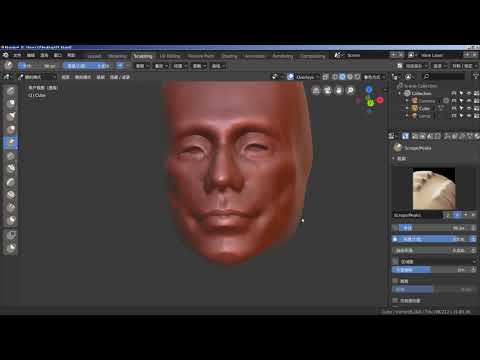Screen dimensions: 480x360
Task: Click Scrape/Peaks brush icon in properties header
Action: [398, 148]
